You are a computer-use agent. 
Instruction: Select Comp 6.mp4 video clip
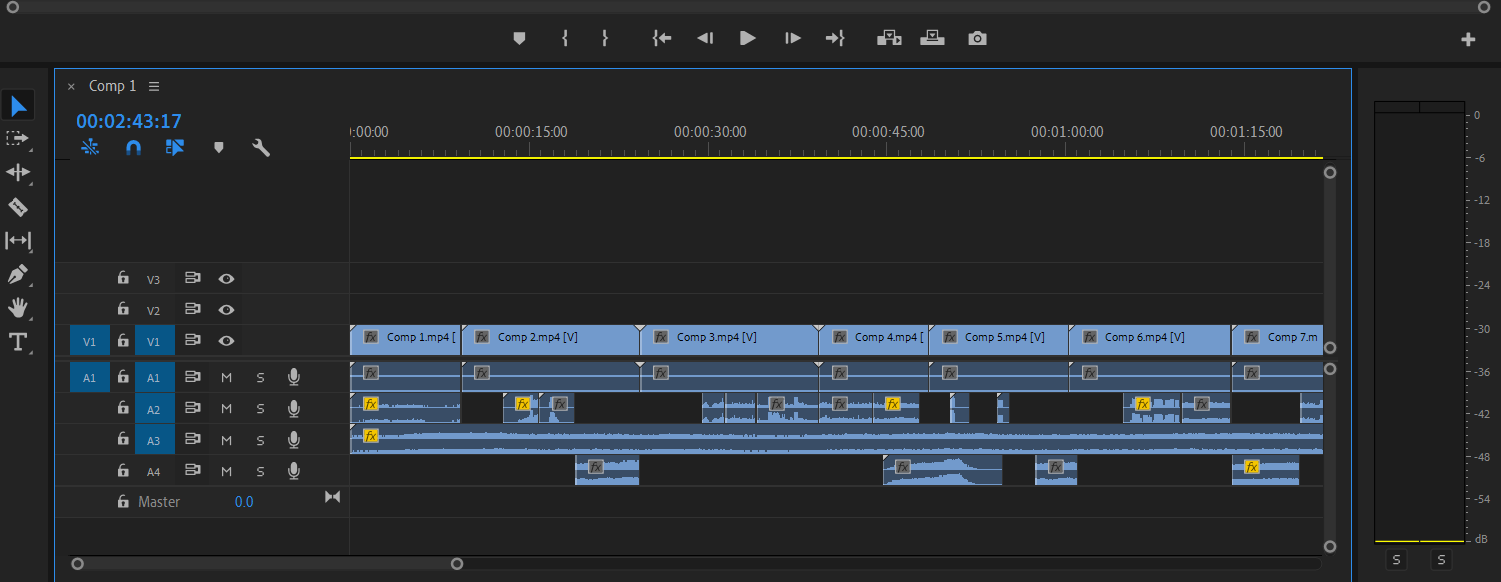click(x=1149, y=340)
